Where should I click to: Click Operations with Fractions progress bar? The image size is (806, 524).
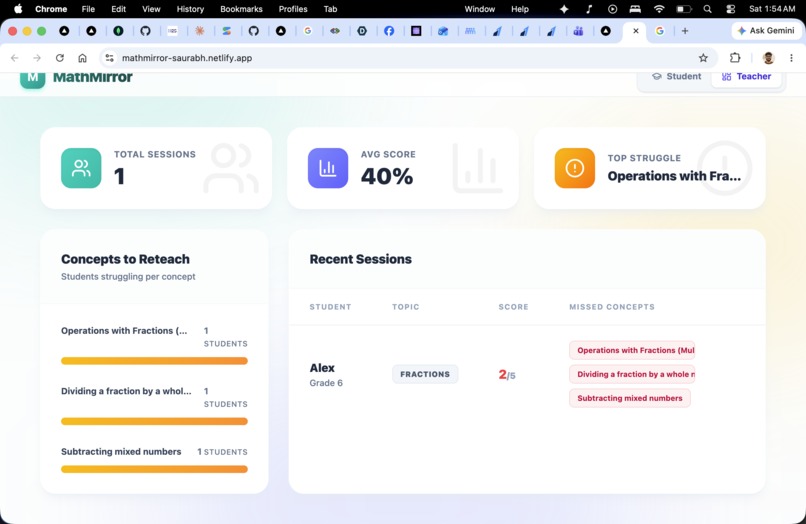154,361
